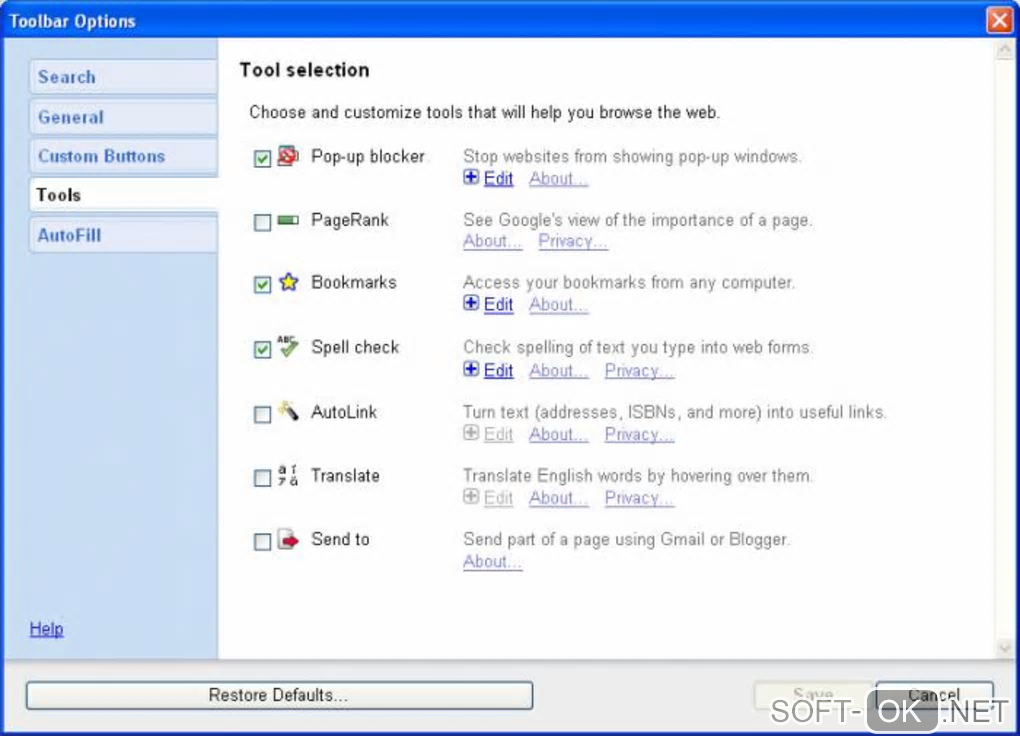The height and width of the screenshot is (736, 1020).
Task: Click the greyed Edit link for AutoLink
Action: point(498,434)
